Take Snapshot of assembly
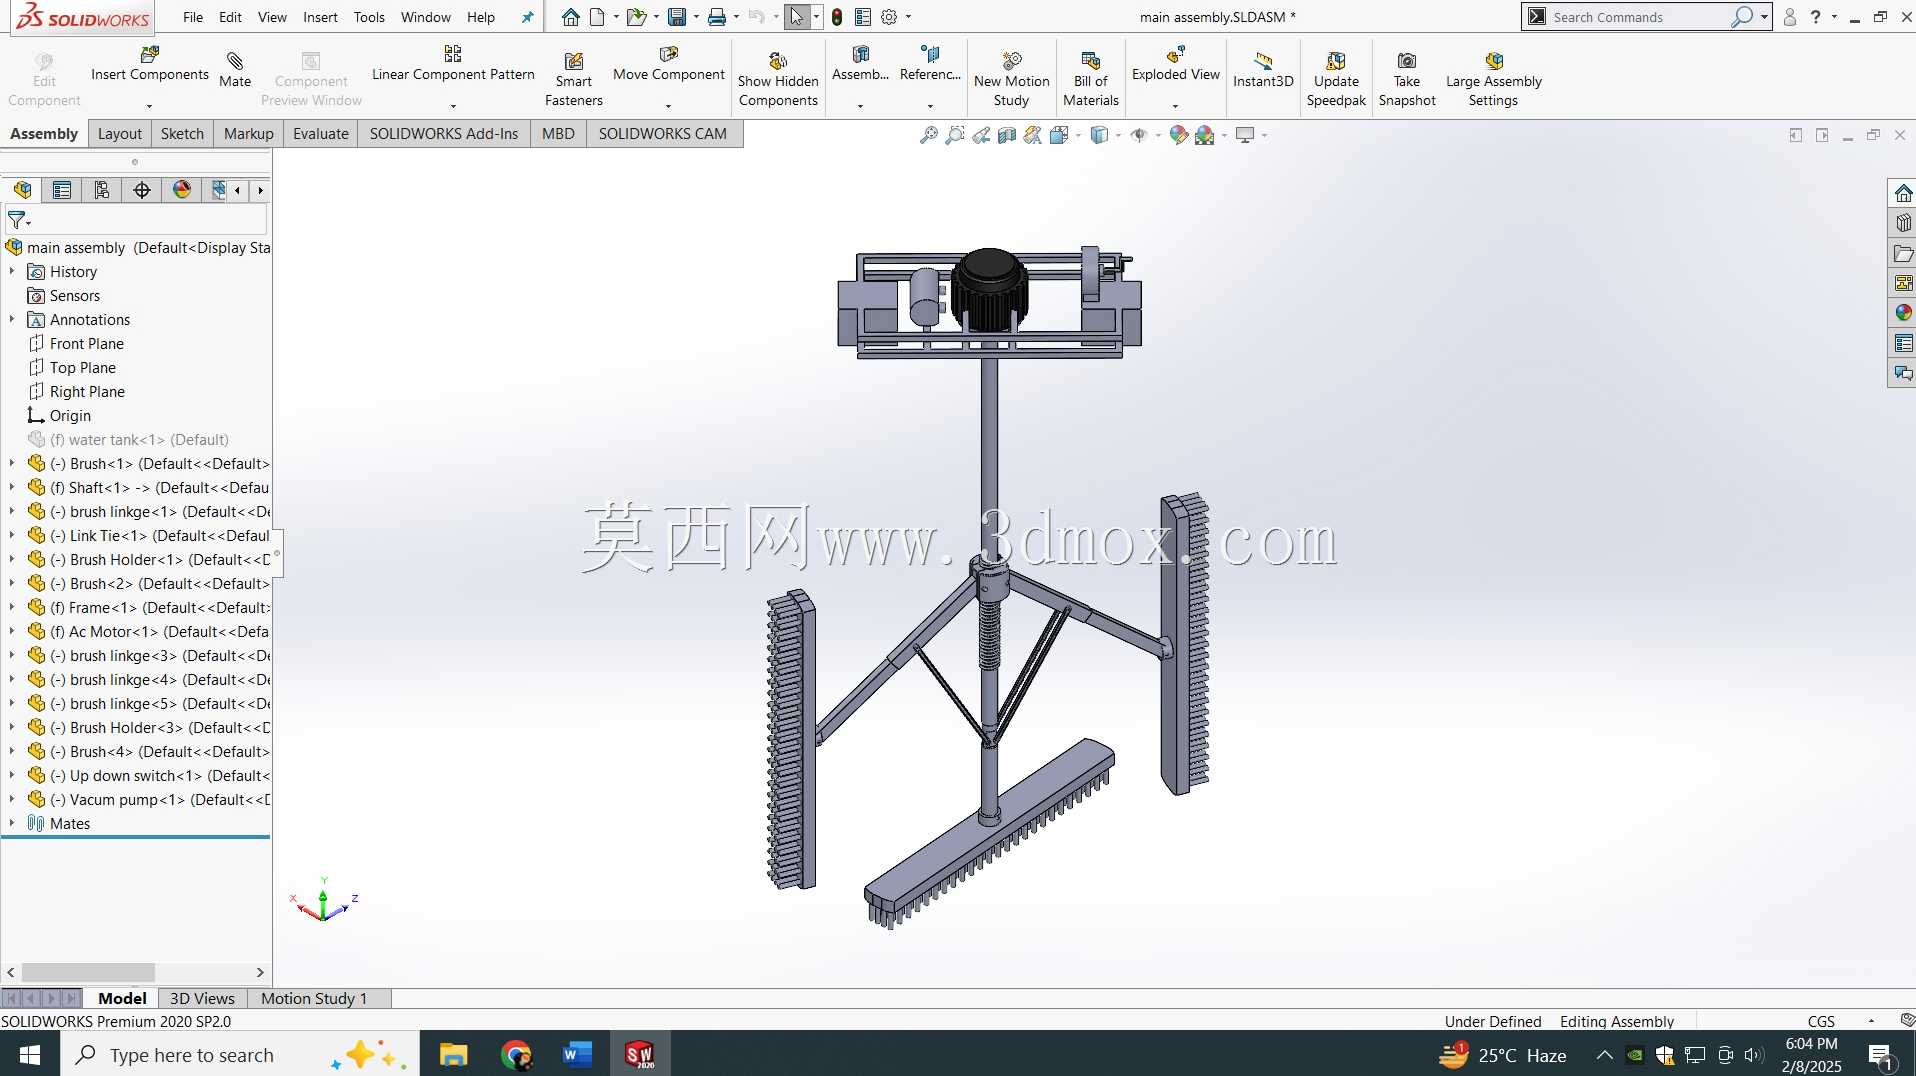This screenshot has width=1916, height=1076. tap(1406, 80)
